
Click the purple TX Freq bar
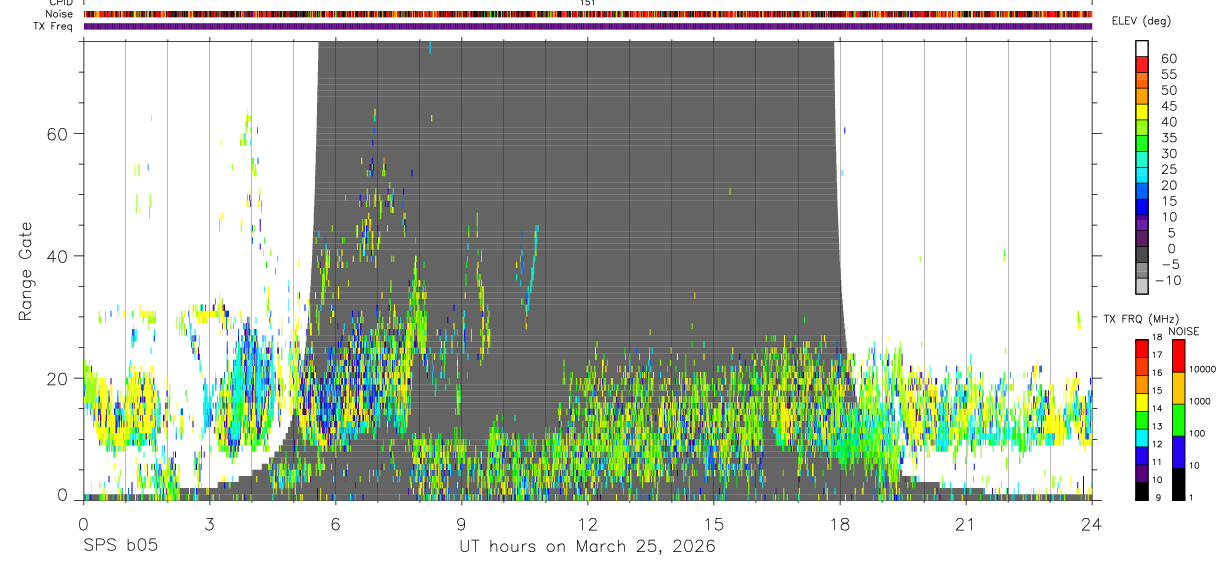point(588,26)
